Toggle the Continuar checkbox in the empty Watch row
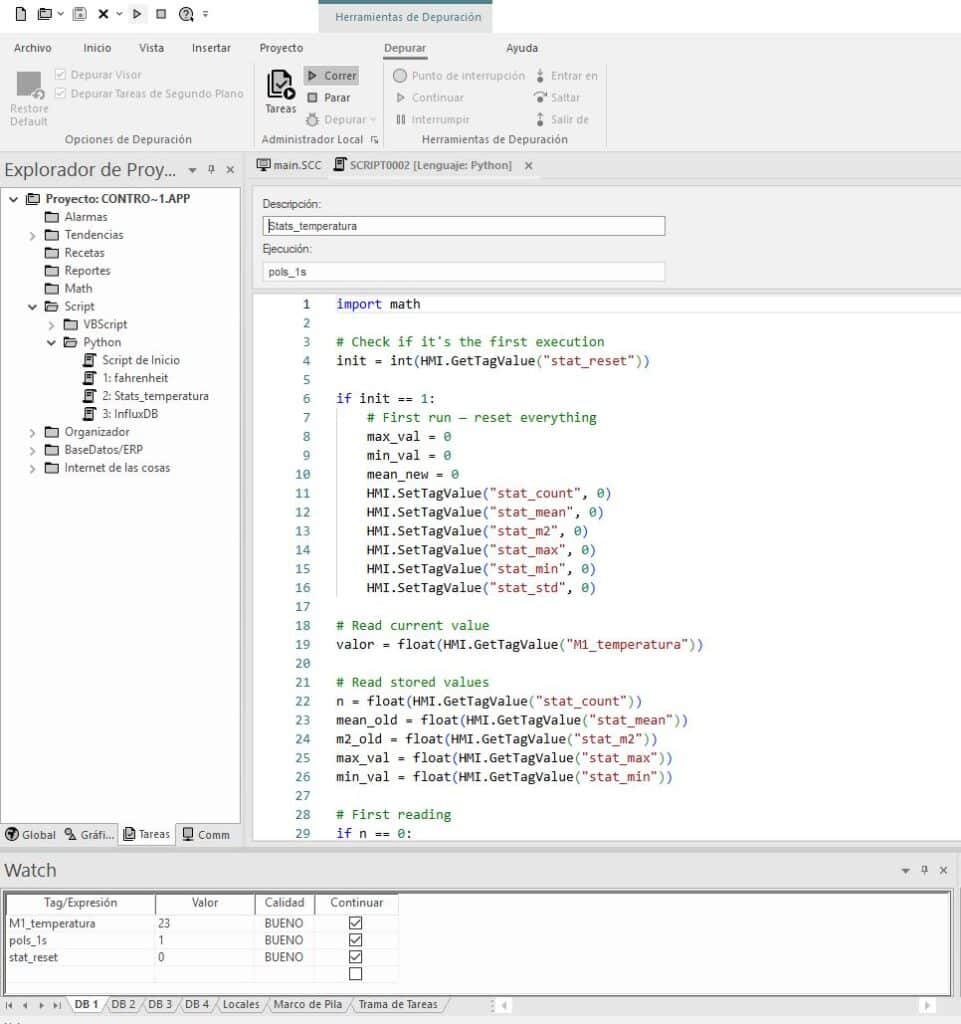Image resolution: width=961 pixels, height=1024 pixels. pos(355,974)
